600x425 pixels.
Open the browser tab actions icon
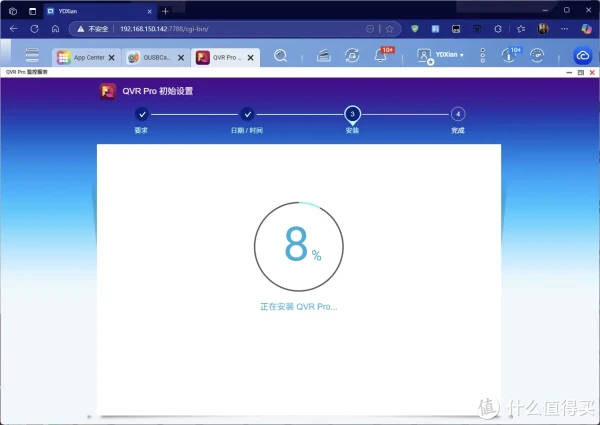coord(33,11)
